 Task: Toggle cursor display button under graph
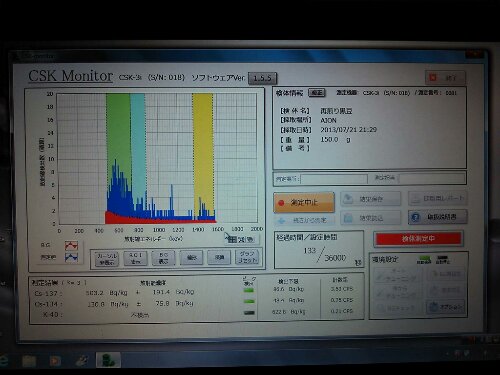click(x=107, y=259)
